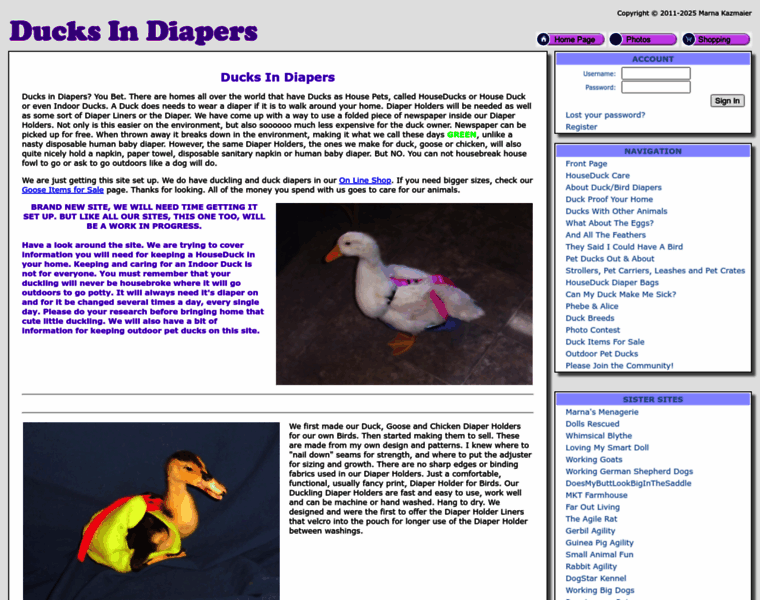Open They Said I Could Have A Bird
This screenshot has width=760, height=600.
click(624, 247)
